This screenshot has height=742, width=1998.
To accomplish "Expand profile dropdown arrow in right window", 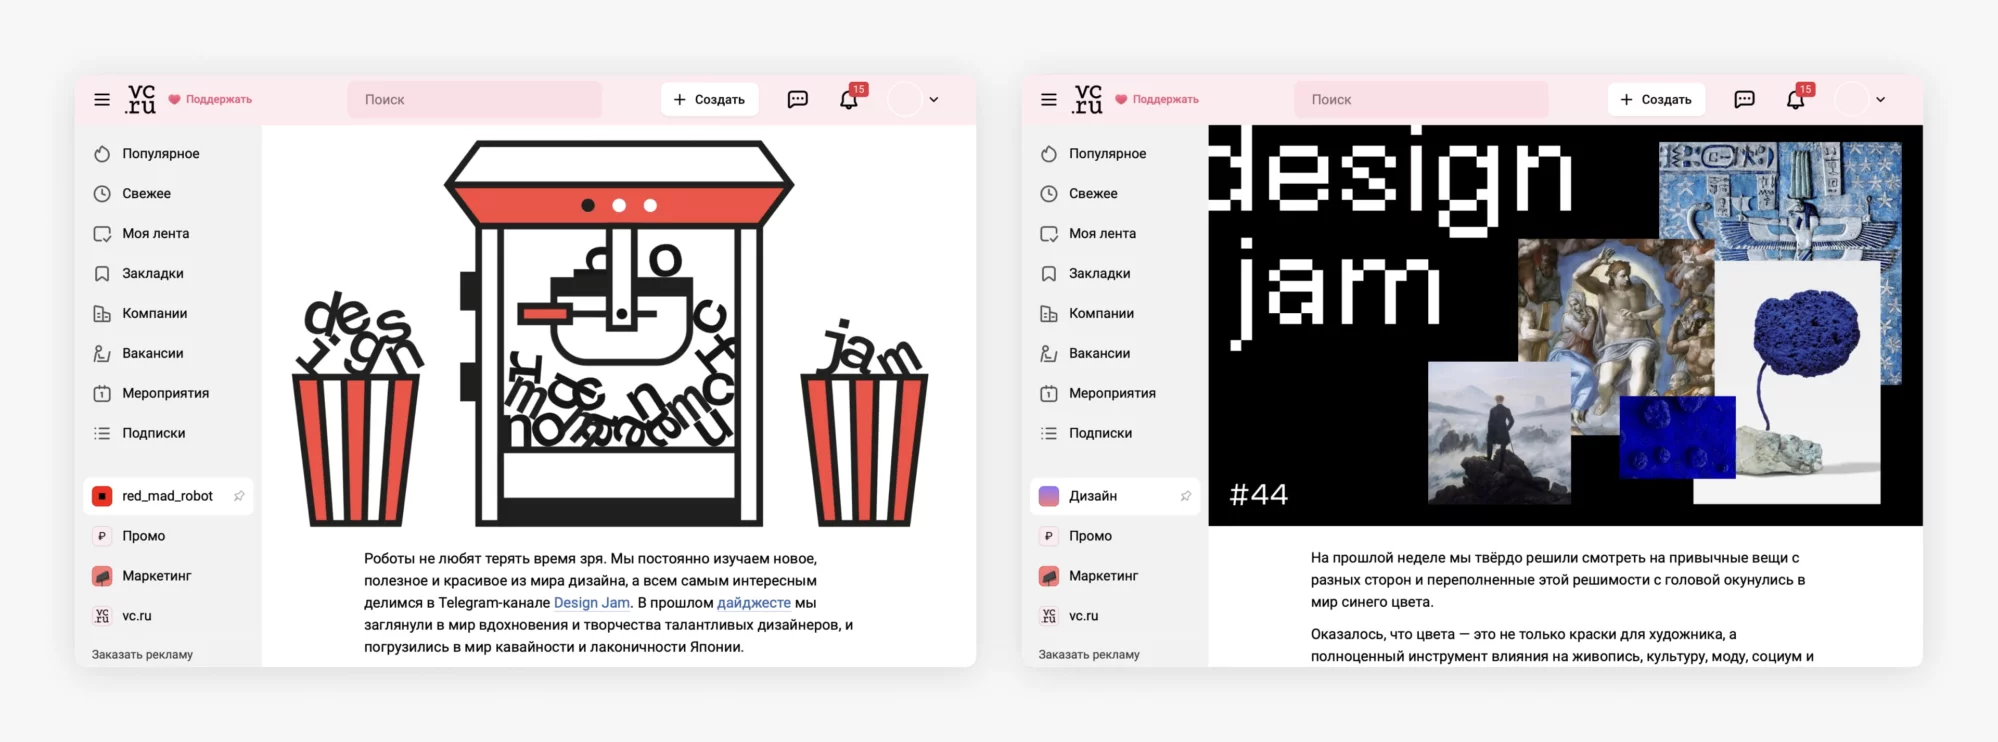I will tap(1881, 99).
